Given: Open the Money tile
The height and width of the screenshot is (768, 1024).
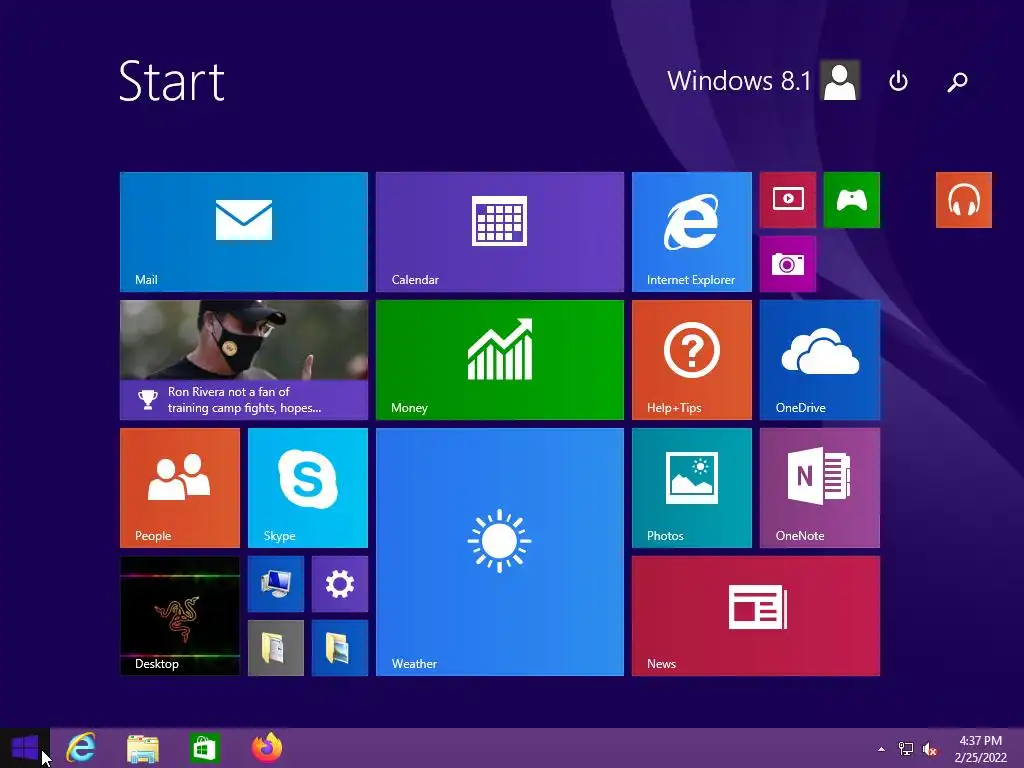Looking at the screenshot, I should click(500, 360).
